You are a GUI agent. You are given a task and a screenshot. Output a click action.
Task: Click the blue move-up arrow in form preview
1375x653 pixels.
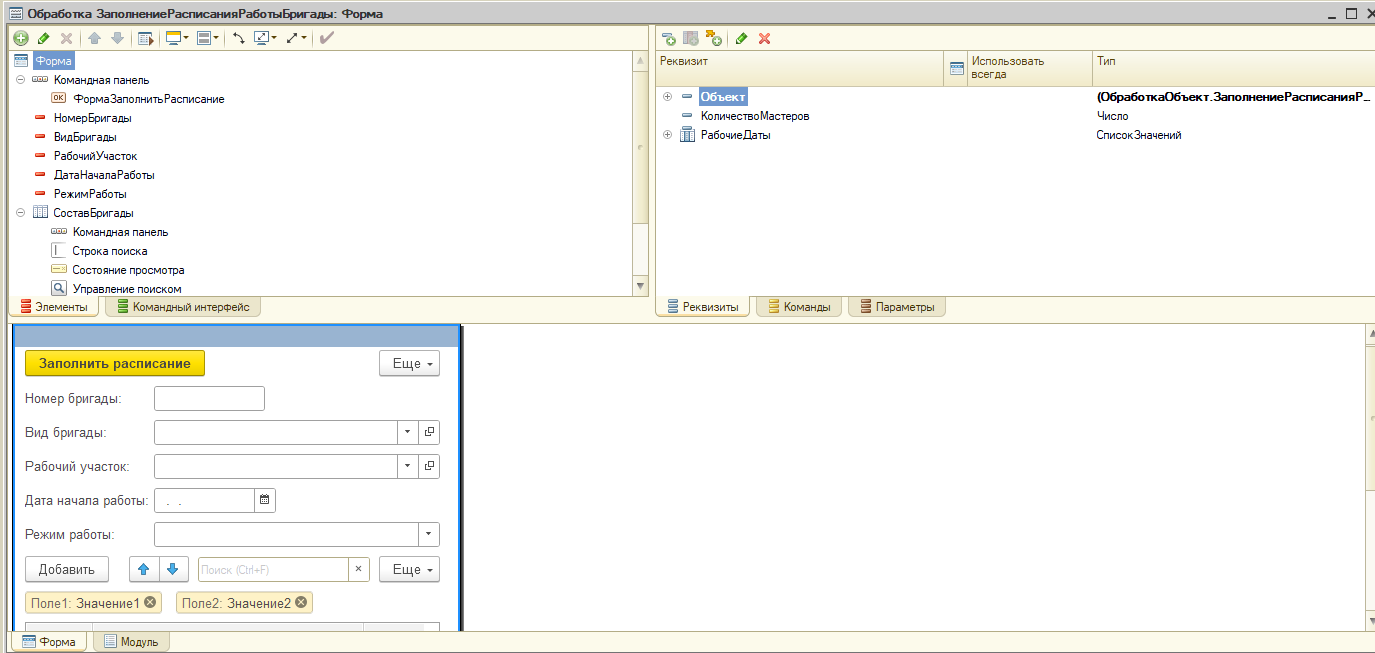144,569
